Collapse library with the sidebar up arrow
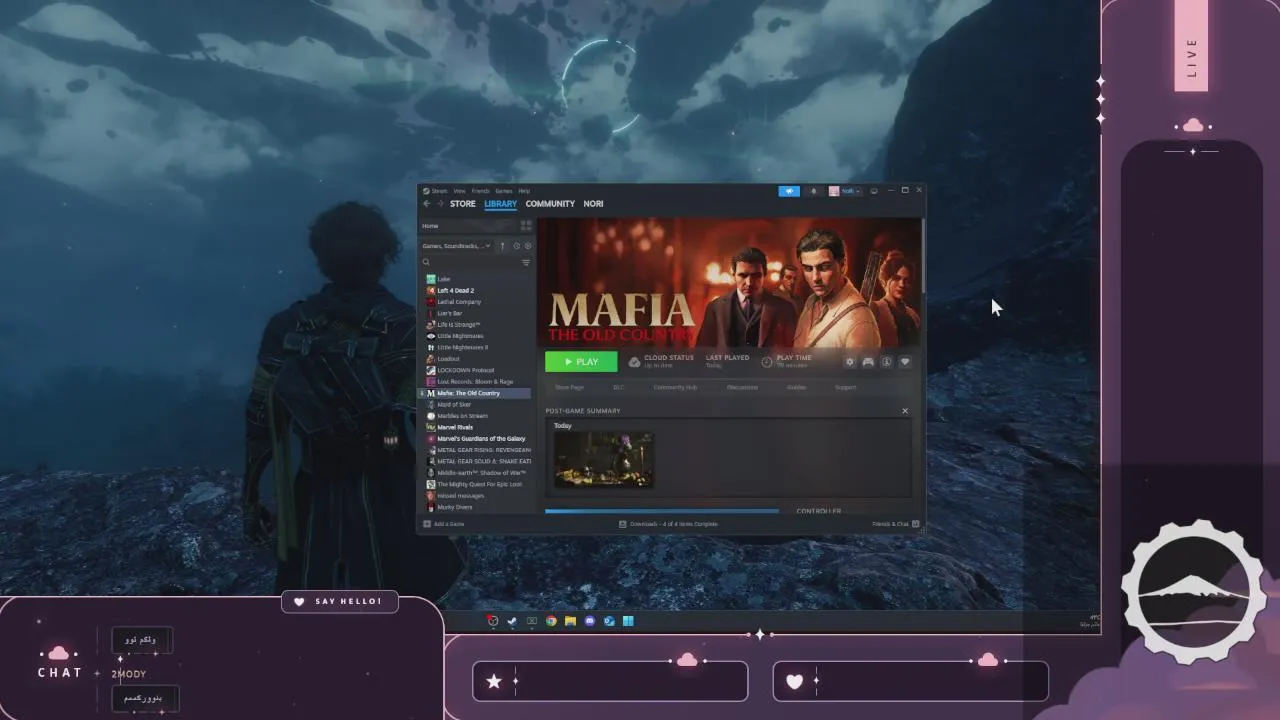The width and height of the screenshot is (1280, 720). (502, 246)
